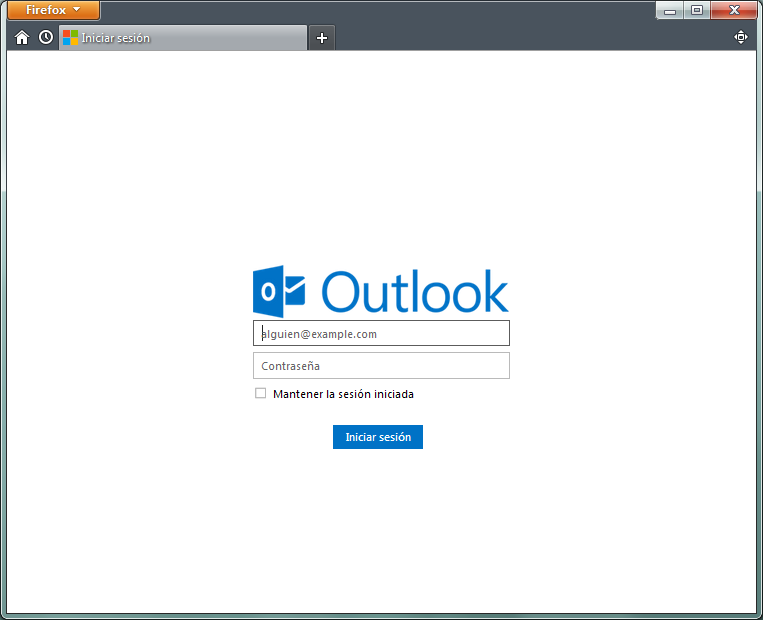Focus the email address field

pyautogui.click(x=382, y=333)
